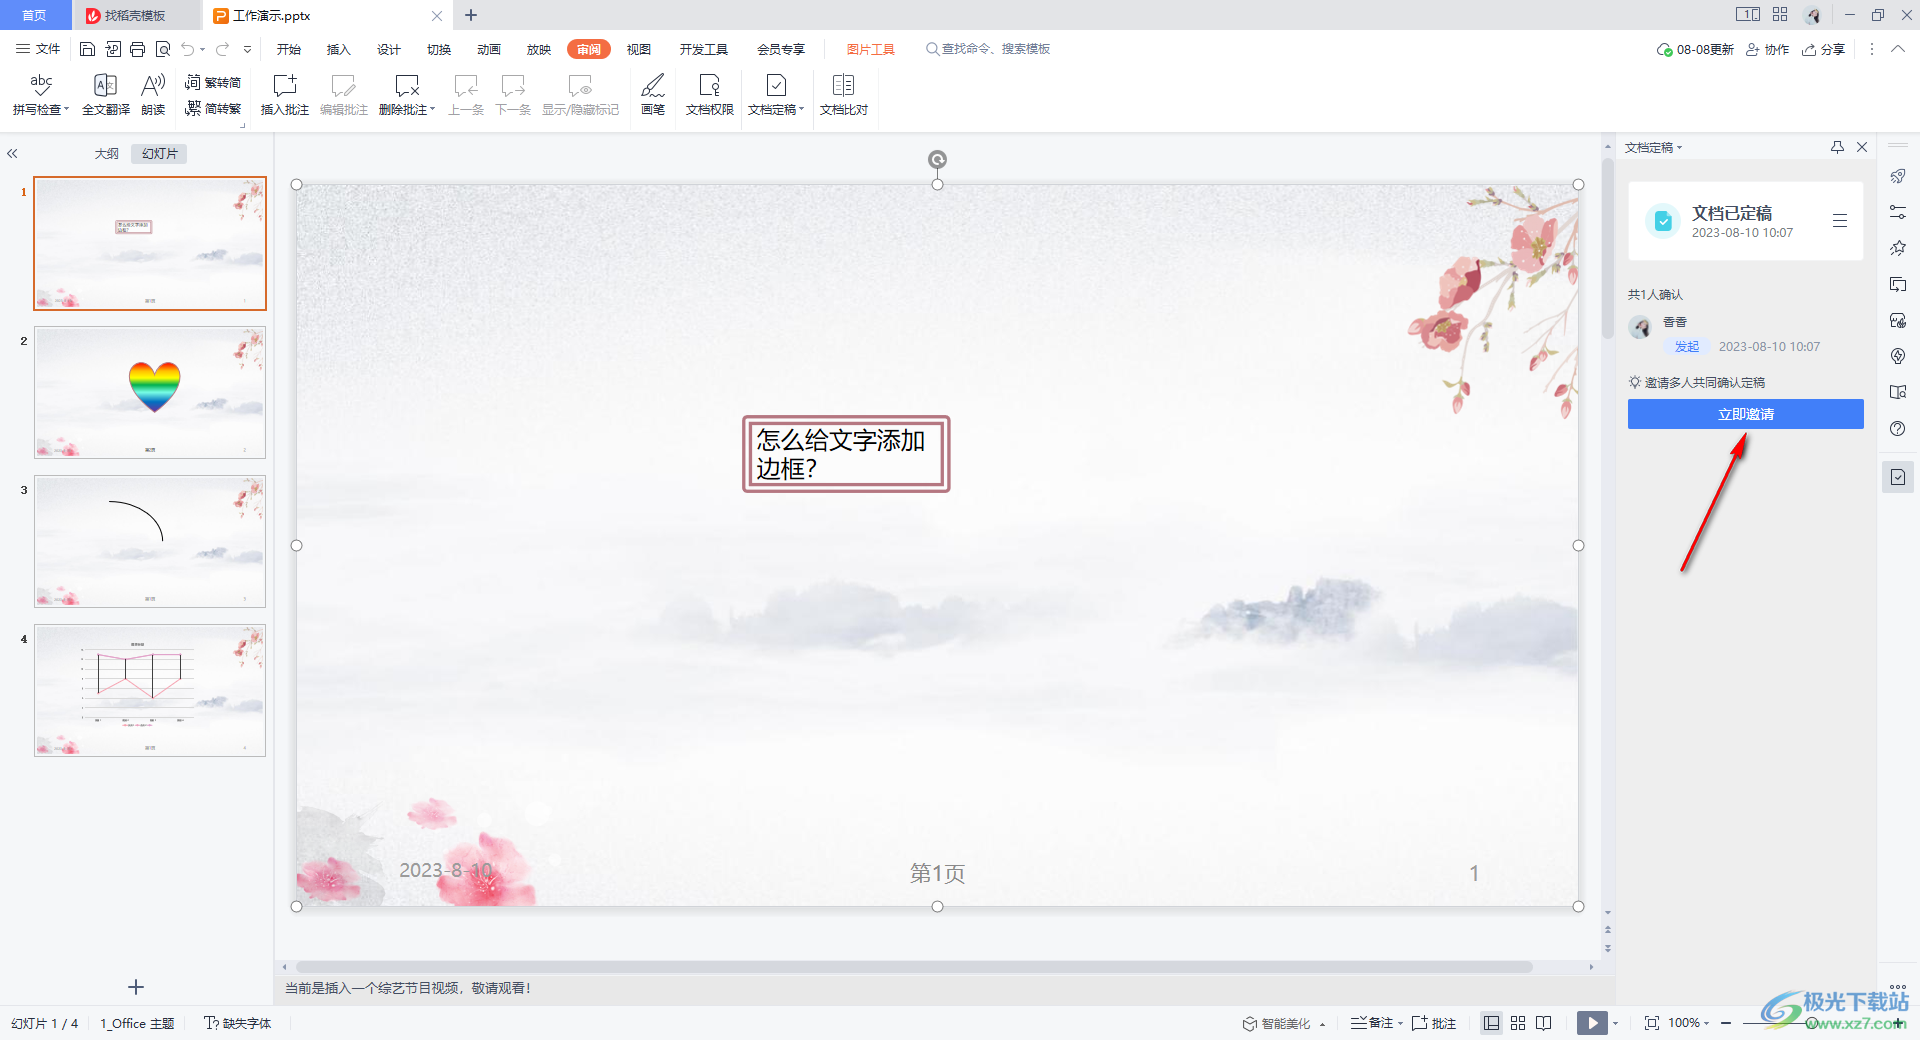The height and width of the screenshot is (1040, 1920).
Task: Select slide 2 thumbnail with rainbow heart
Action: [x=150, y=393]
